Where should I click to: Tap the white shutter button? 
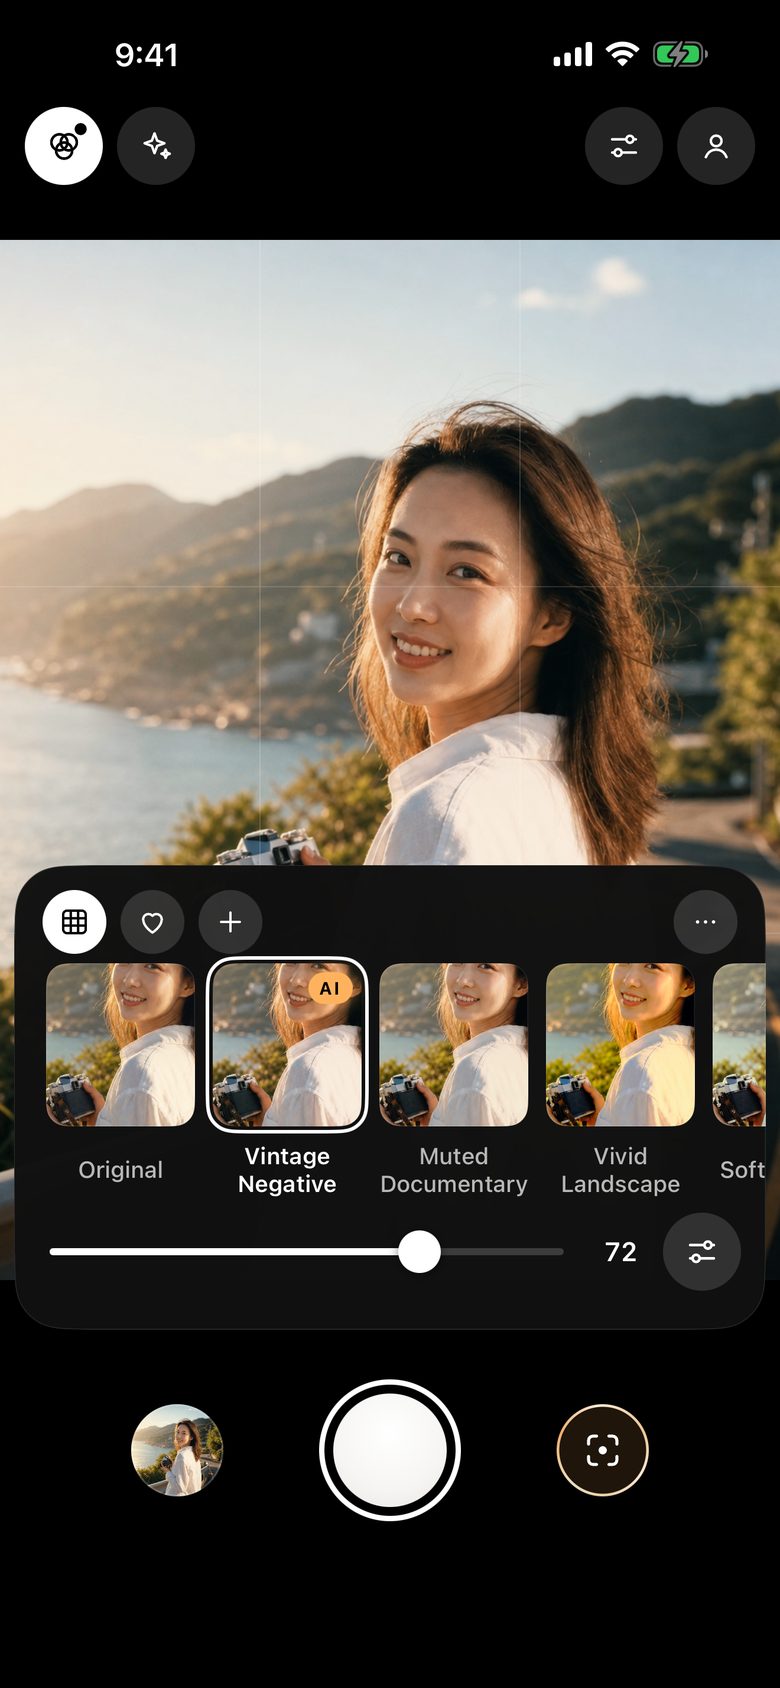pos(390,1450)
